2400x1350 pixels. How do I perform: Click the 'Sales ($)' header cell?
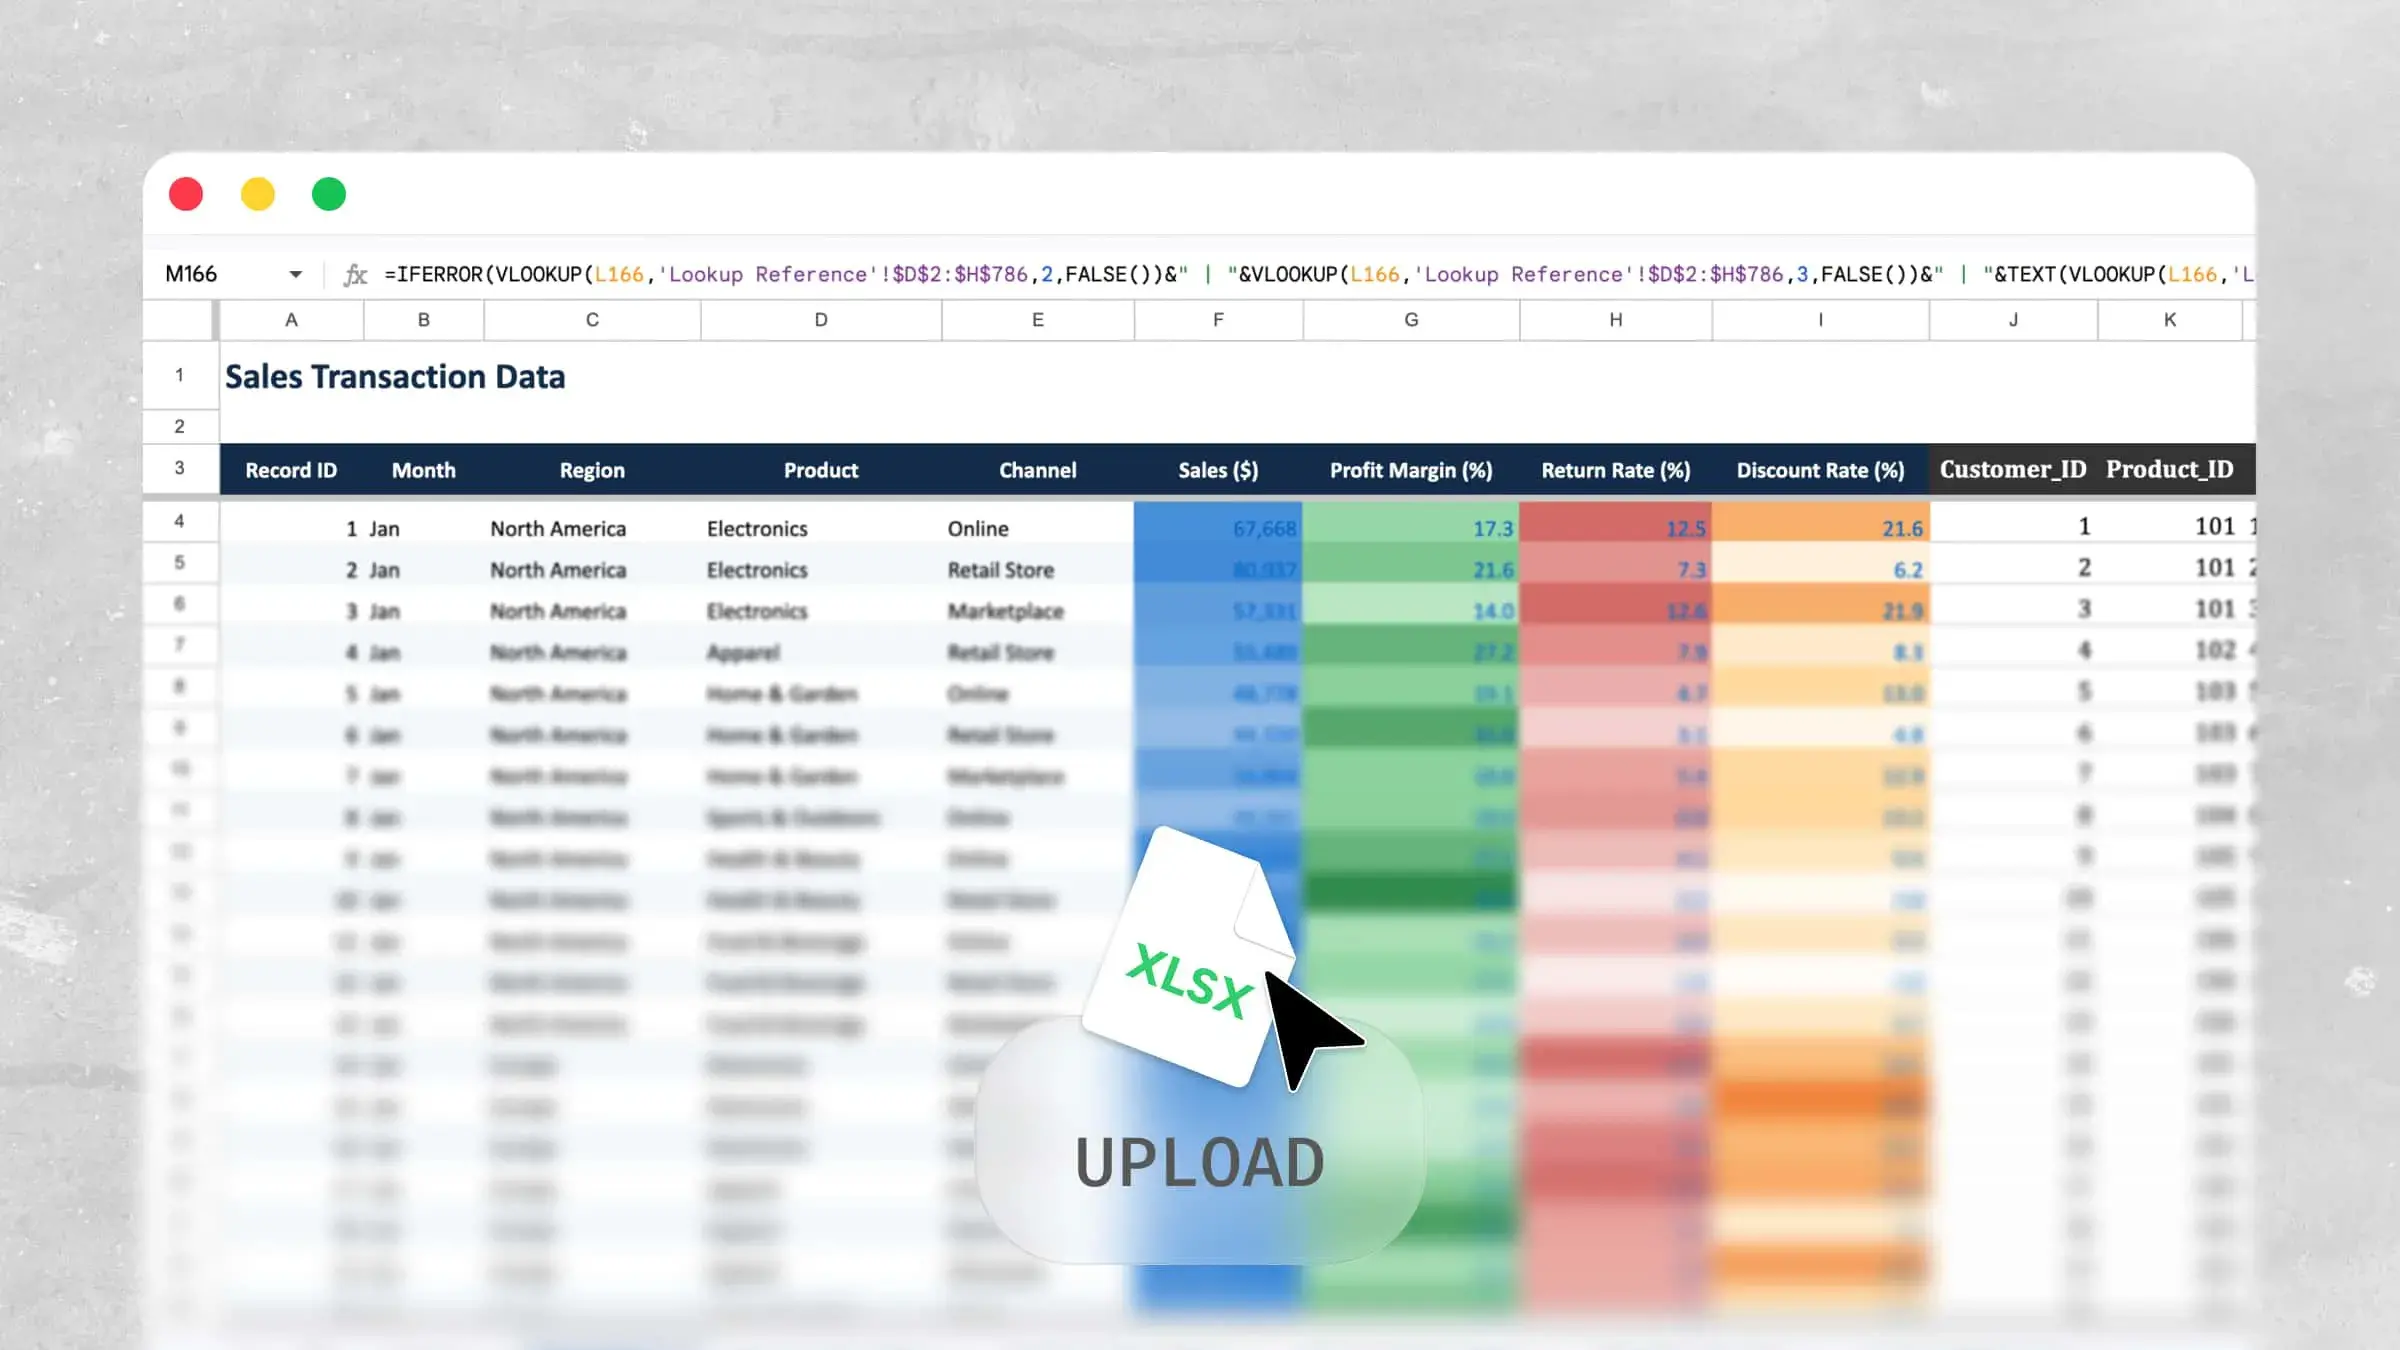coord(1218,470)
